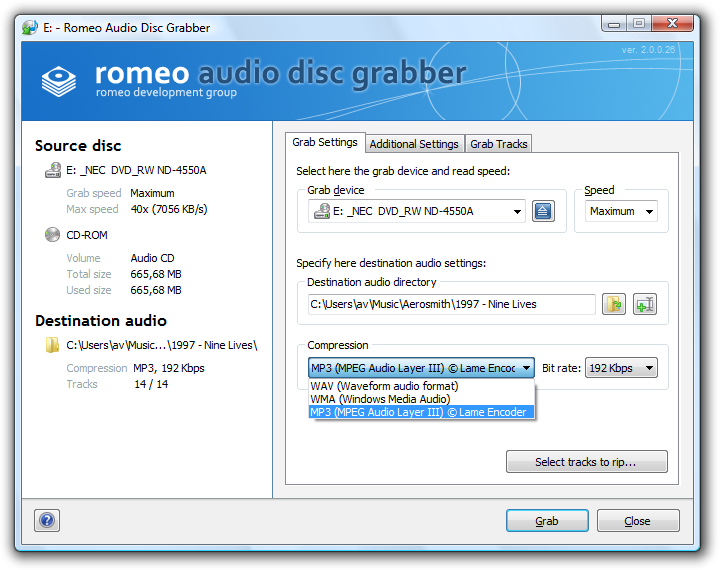Start ripping with the Grab button
This screenshot has width=720, height=570.
(x=547, y=521)
